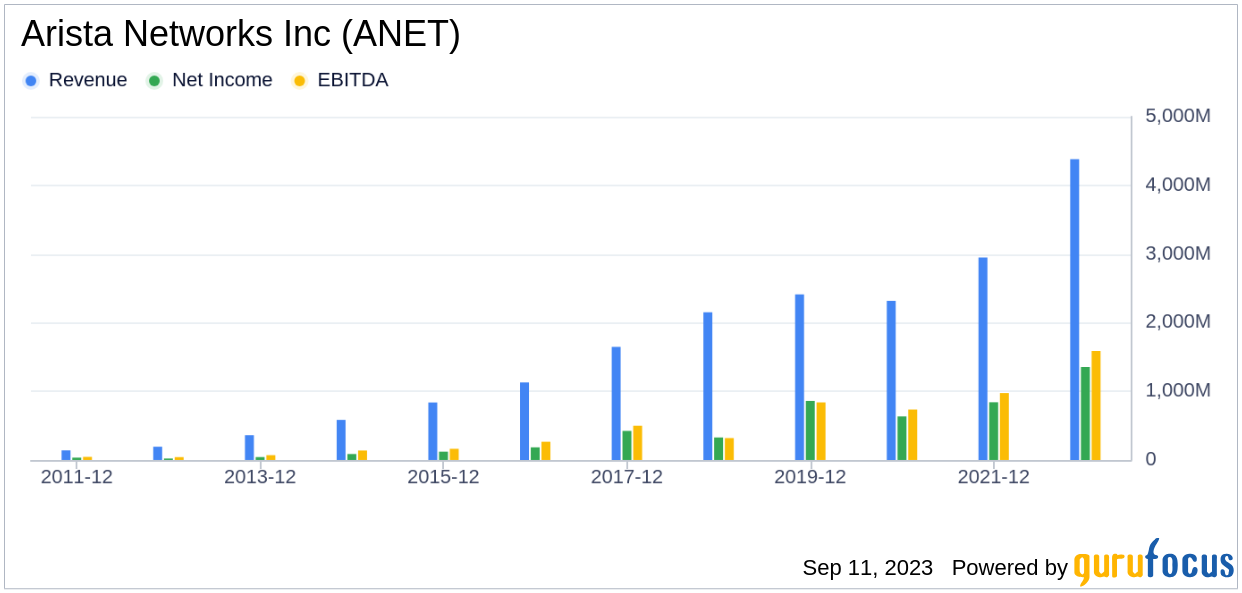
Task: Toggle the Revenue series in the legend
Action: pyautogui.click(x=87, y=80)
